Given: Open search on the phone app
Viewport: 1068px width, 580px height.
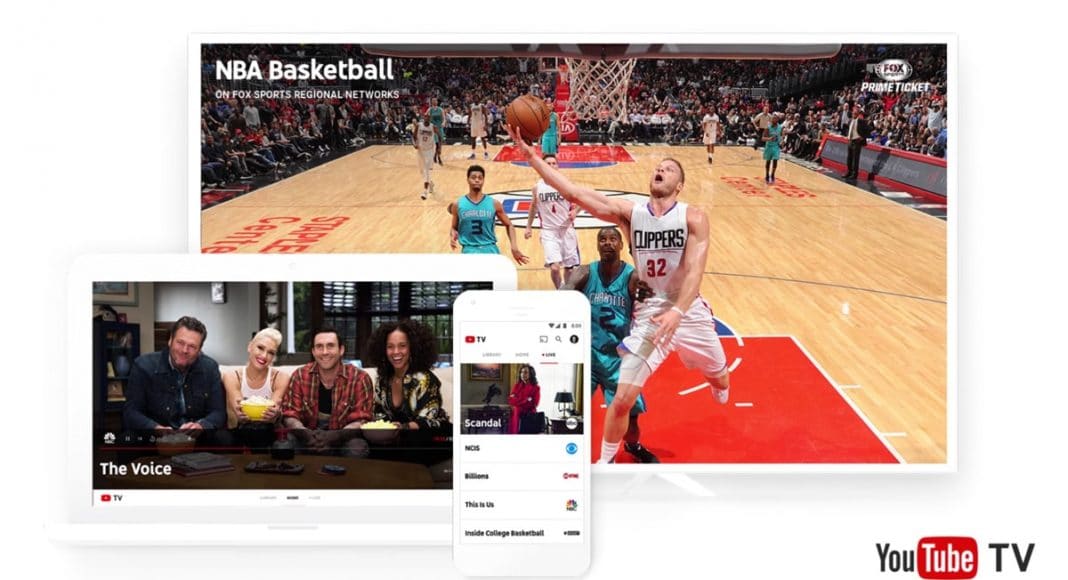Looking at the screenshot, I should [559, 338].
